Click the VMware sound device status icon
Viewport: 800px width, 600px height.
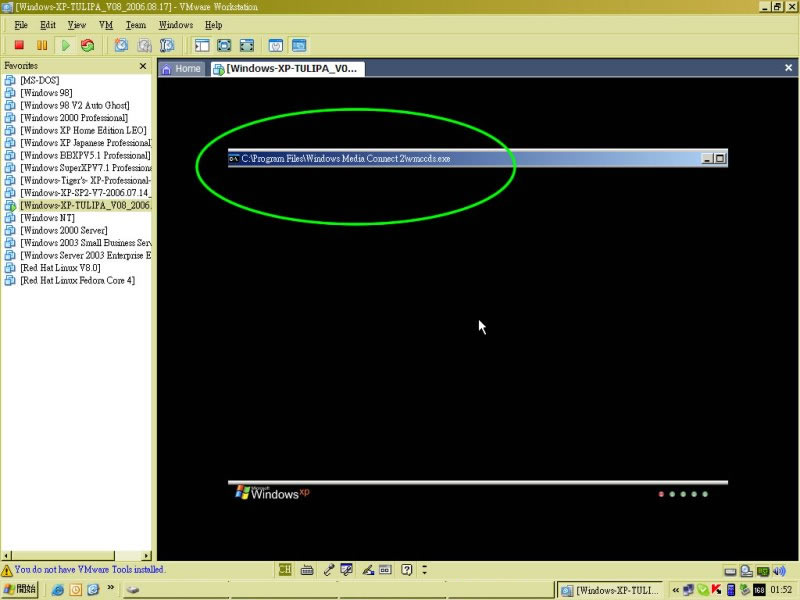[x=780, y=571]
